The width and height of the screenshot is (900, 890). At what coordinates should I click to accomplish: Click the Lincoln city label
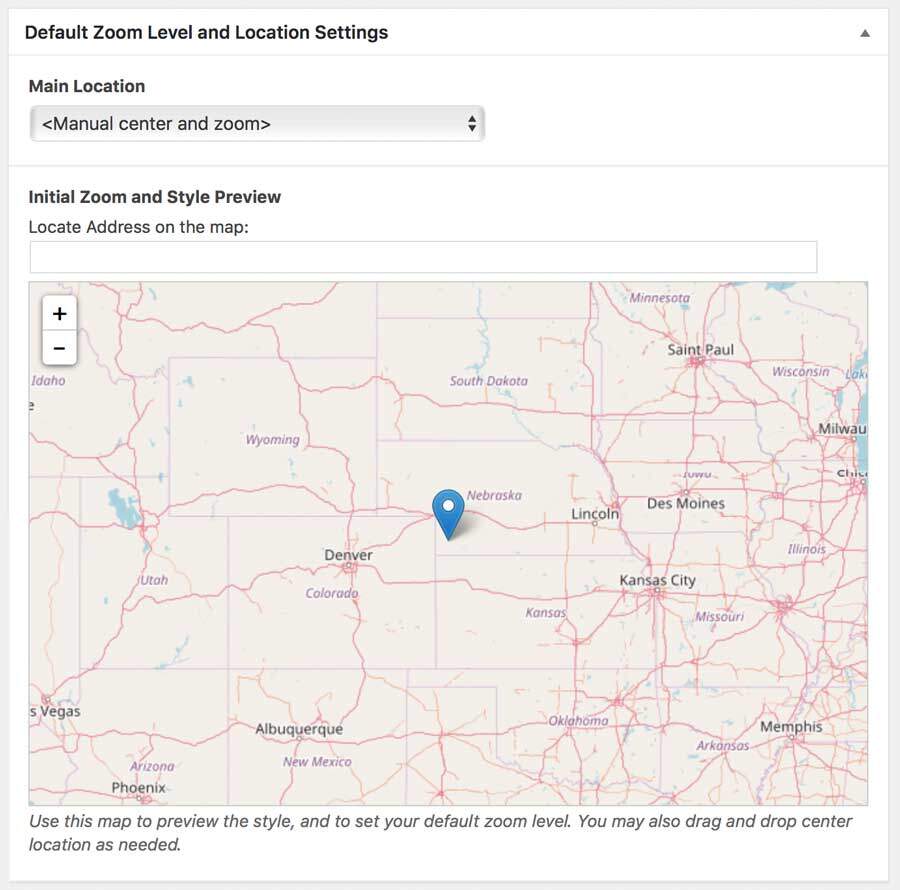click(595, 514)
